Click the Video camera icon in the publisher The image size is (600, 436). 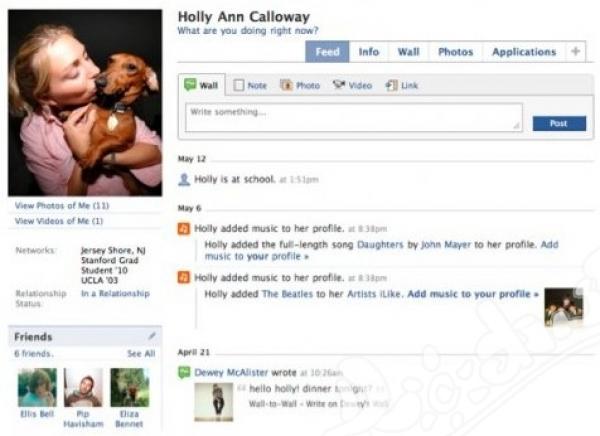(339, 85)
